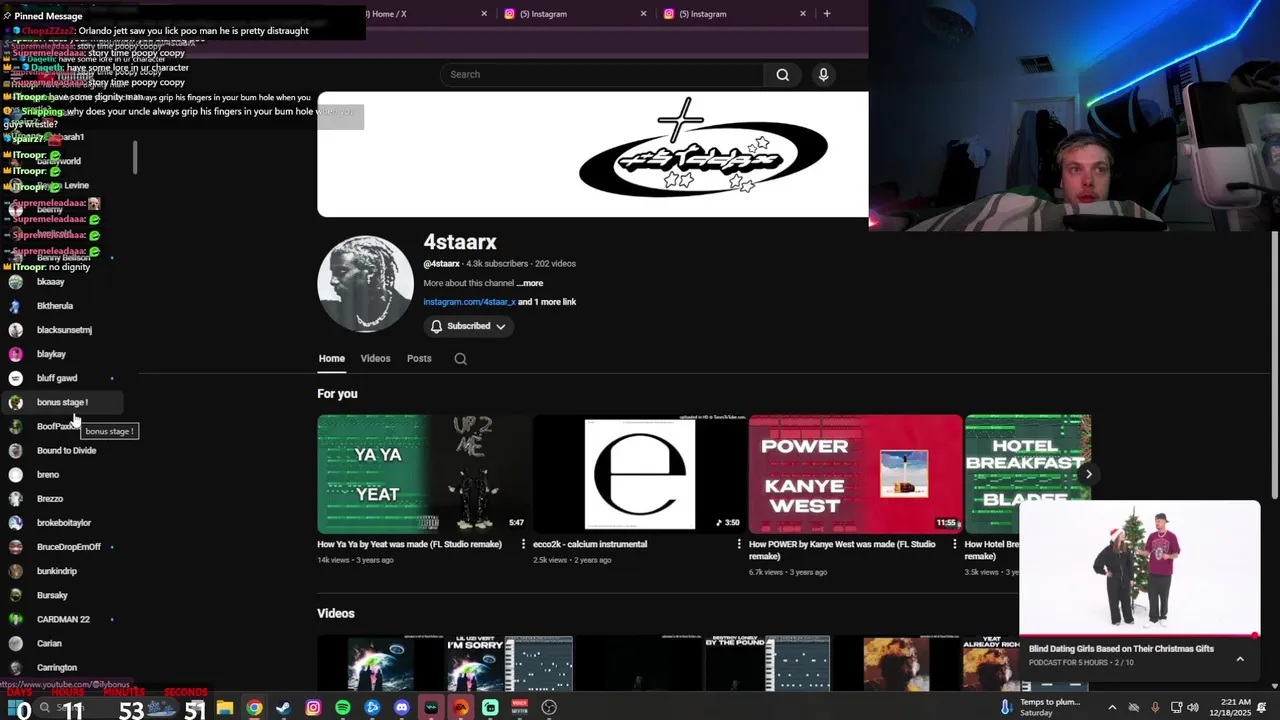Screen dimensions: 1280x720
Task: Open 'CARDMAN 22' in sidebar
Action: coord(62,619)
